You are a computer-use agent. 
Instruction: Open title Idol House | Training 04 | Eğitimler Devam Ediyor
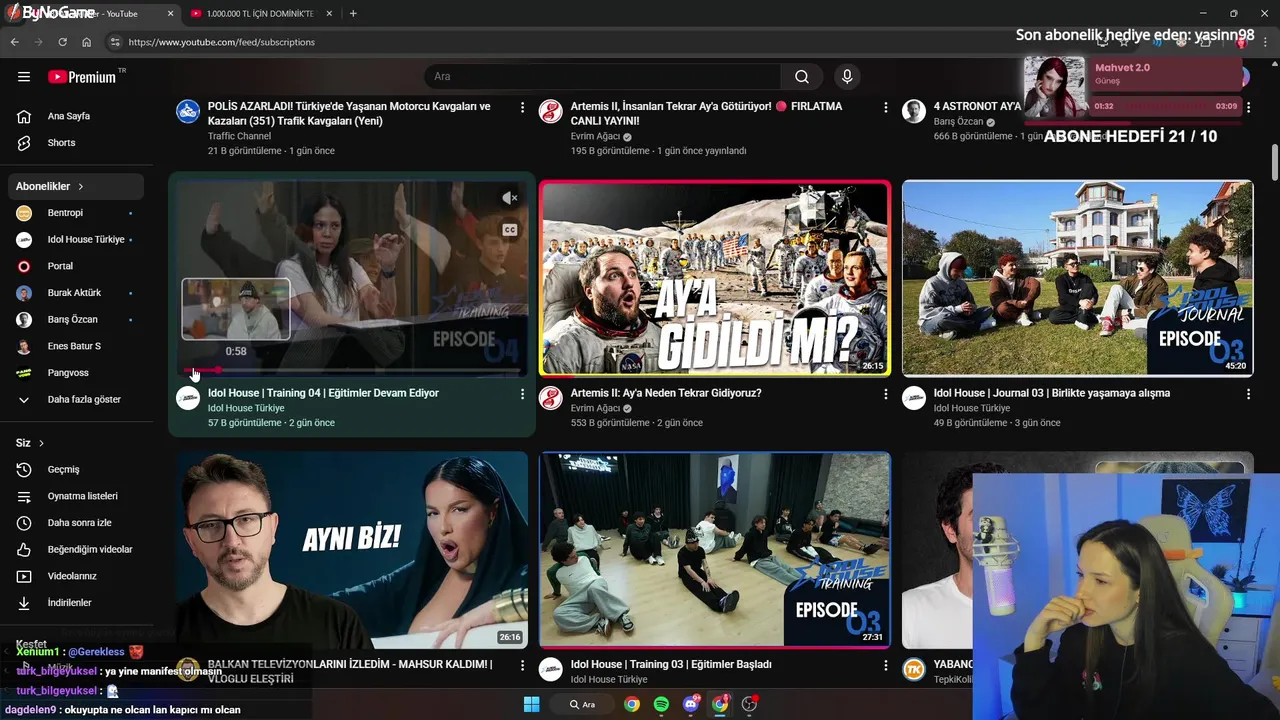(323, 393)
